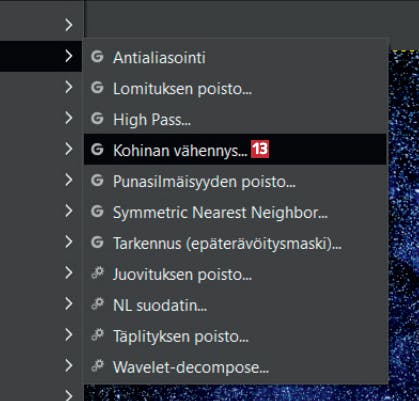Select Tarkennus (epäterävöitysmaski) menu entry
Image resolution: width=419 pixels, height=401 pixels.
click(235, 243)
